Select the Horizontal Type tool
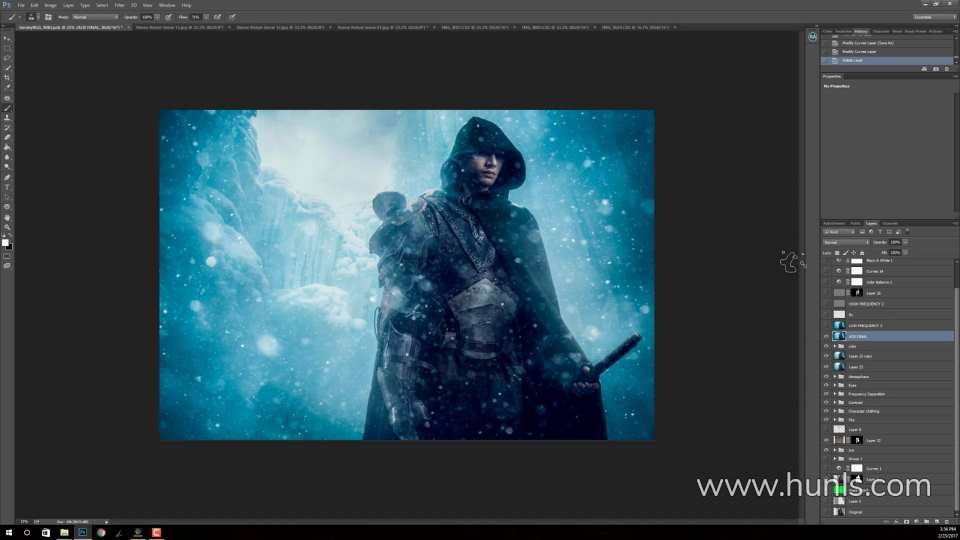960x540 pixels. click(x=7, y=187)
